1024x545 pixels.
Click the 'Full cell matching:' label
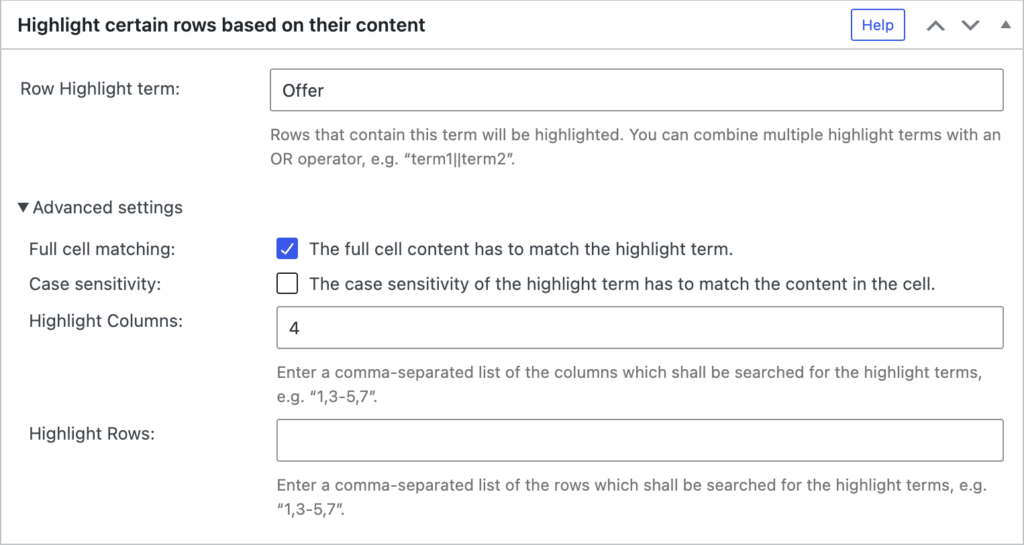(x=102, y=248)
